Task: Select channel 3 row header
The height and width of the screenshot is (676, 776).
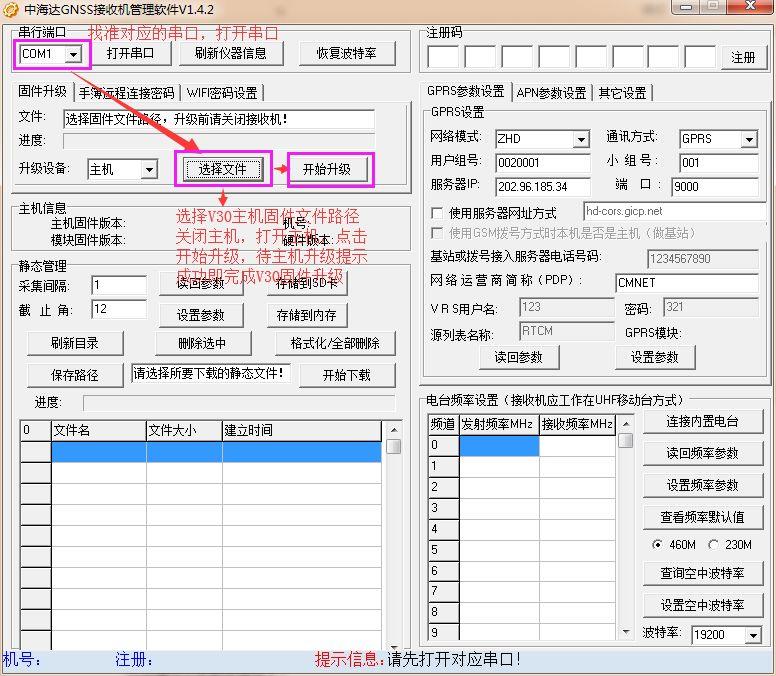Action: tap(443, 508)
